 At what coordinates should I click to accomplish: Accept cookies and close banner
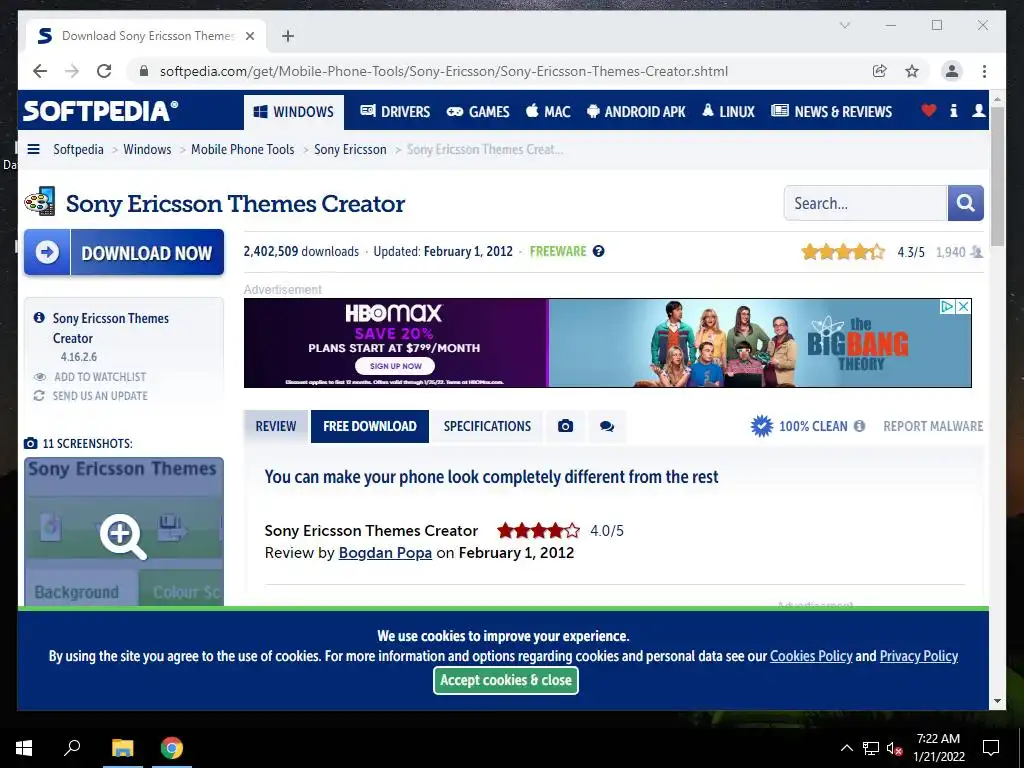click(x=505, y=680)
